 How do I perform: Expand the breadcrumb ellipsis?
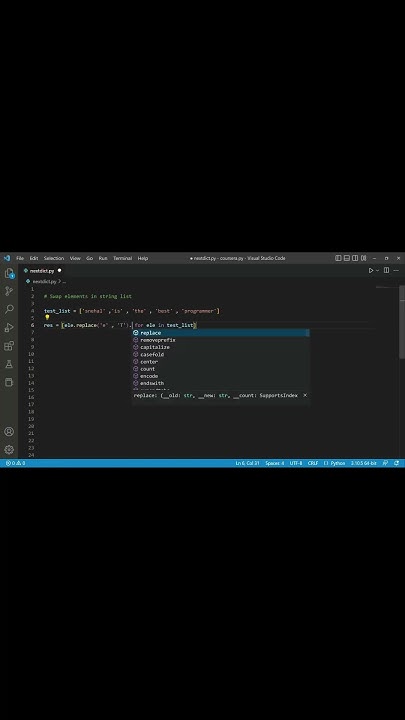(64, 281)
